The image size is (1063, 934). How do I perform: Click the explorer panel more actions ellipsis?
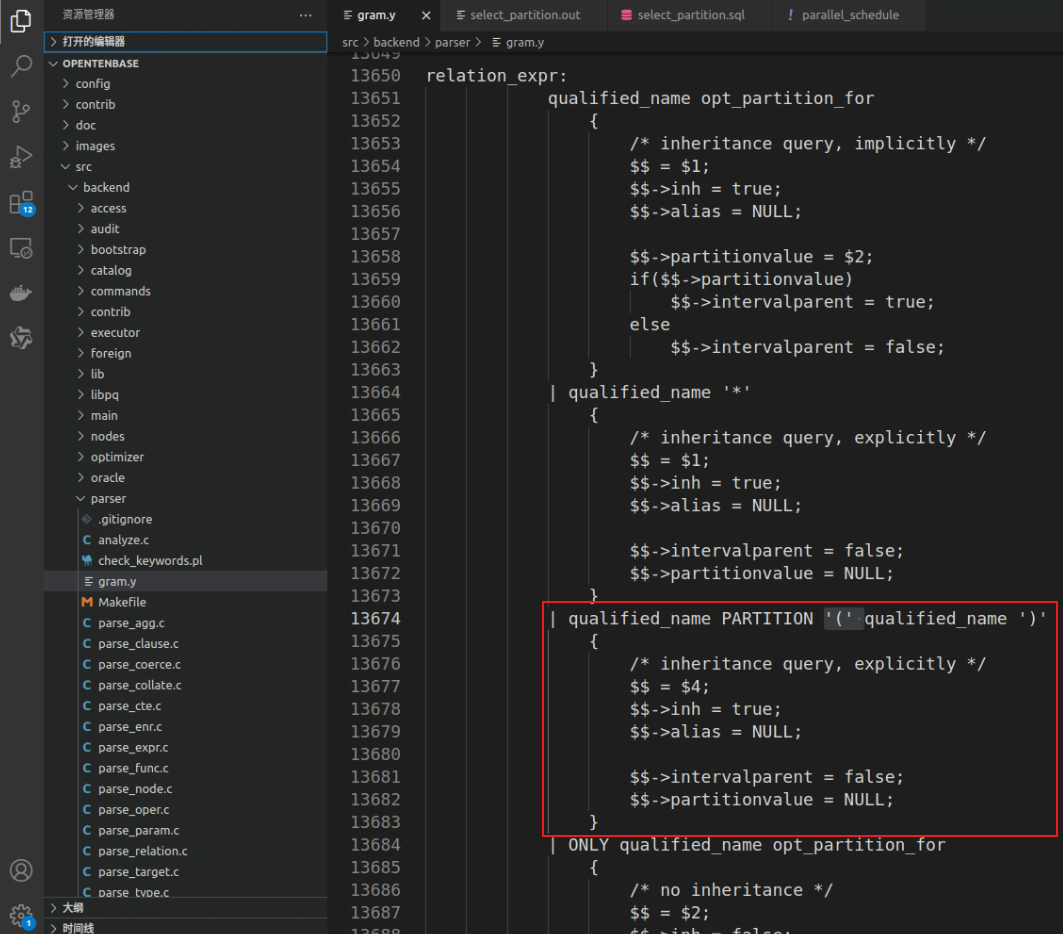[x=306, y=15]
